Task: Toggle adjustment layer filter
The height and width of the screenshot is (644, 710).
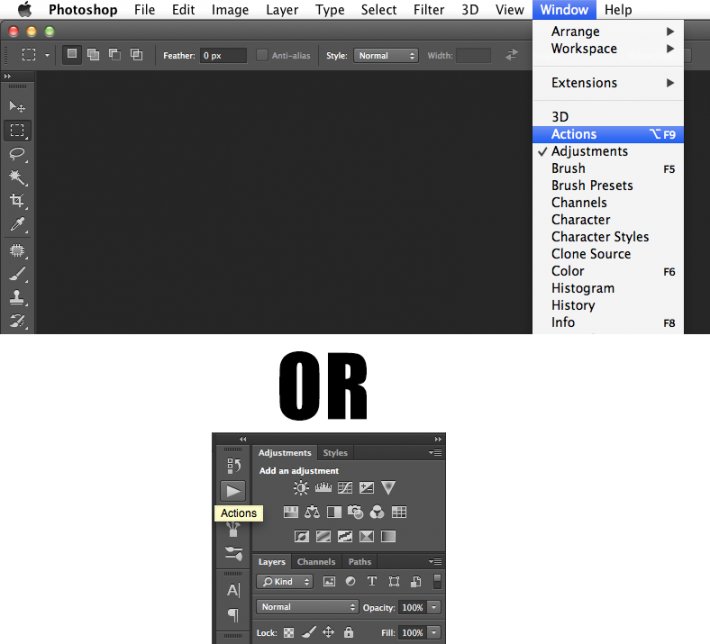Action: click(350, 582)
